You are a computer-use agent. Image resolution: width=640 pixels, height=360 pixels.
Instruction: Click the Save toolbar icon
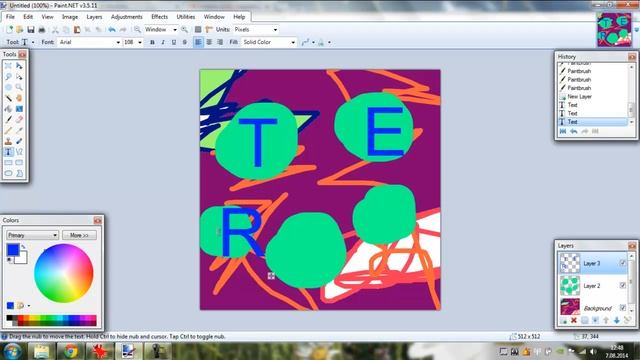click(x=31, y=29)
